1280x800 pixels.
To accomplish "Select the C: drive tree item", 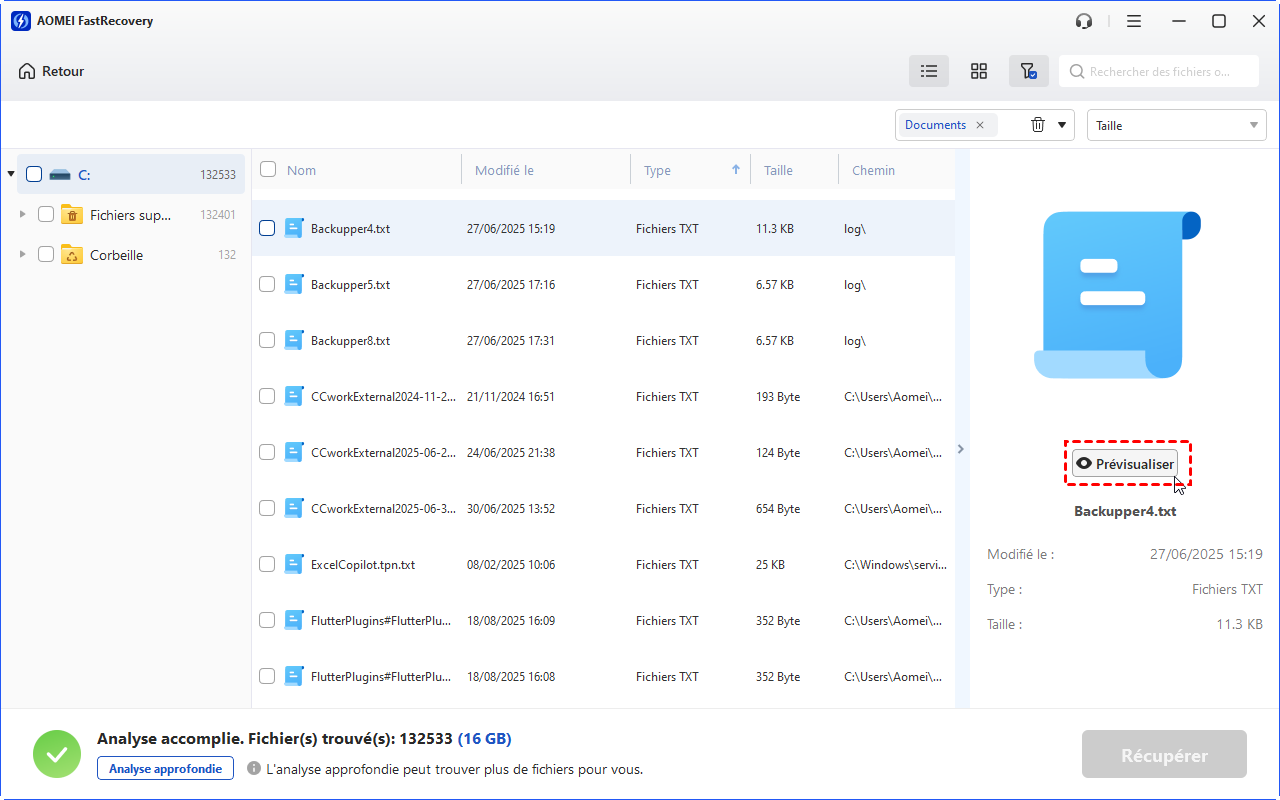I will pyautogui.click(x=130, y=174).
